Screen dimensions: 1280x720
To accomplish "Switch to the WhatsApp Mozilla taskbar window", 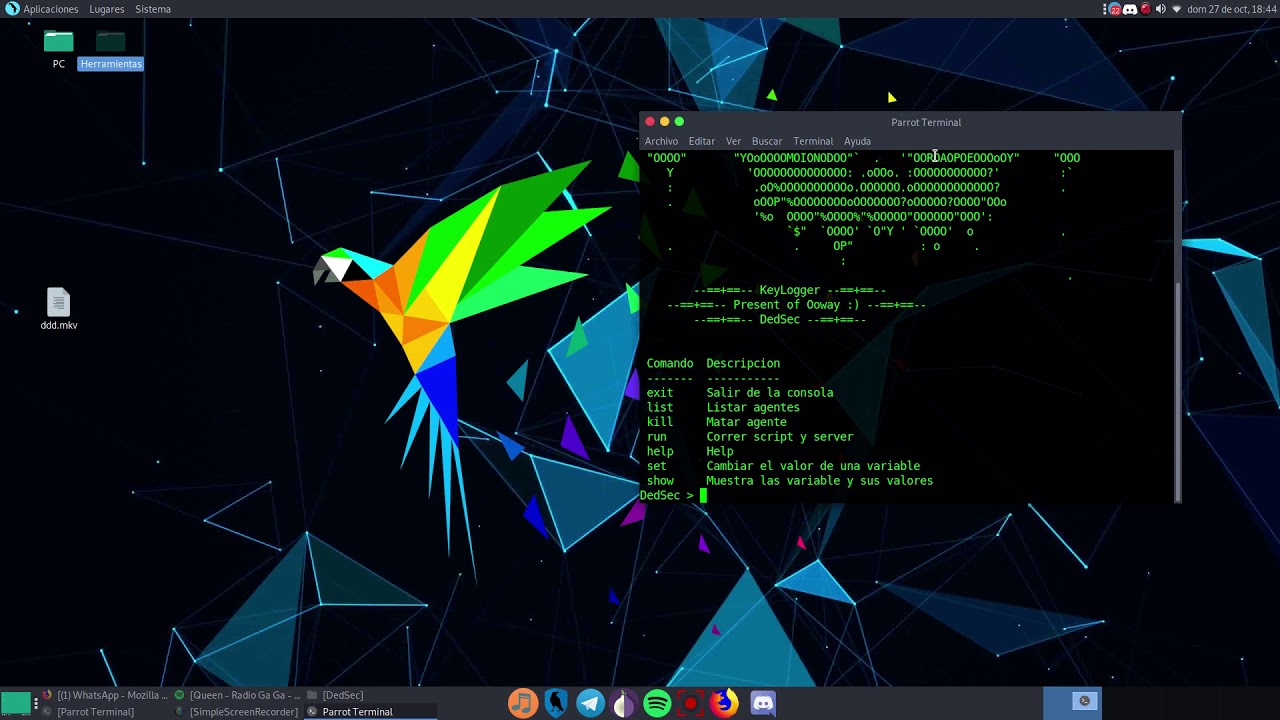I will point(105,695).
